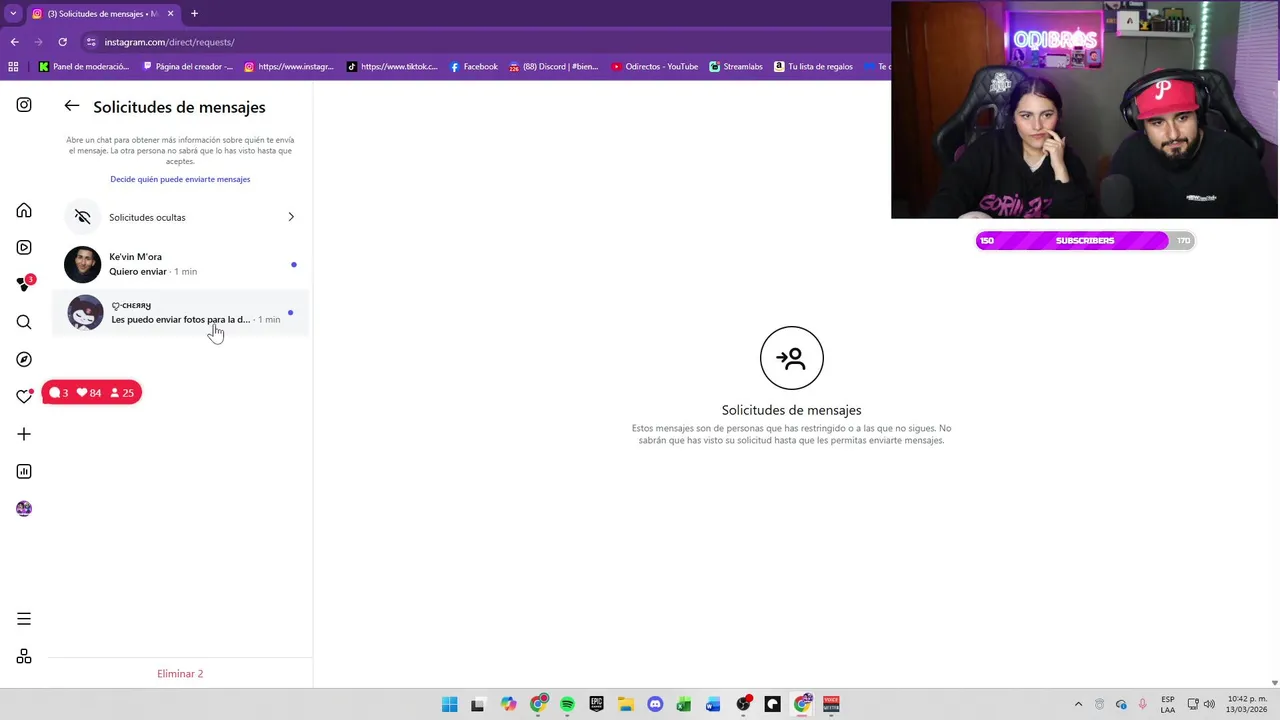
Task: Open the instagram URL bookmark
Action: (x=290, y=67)
